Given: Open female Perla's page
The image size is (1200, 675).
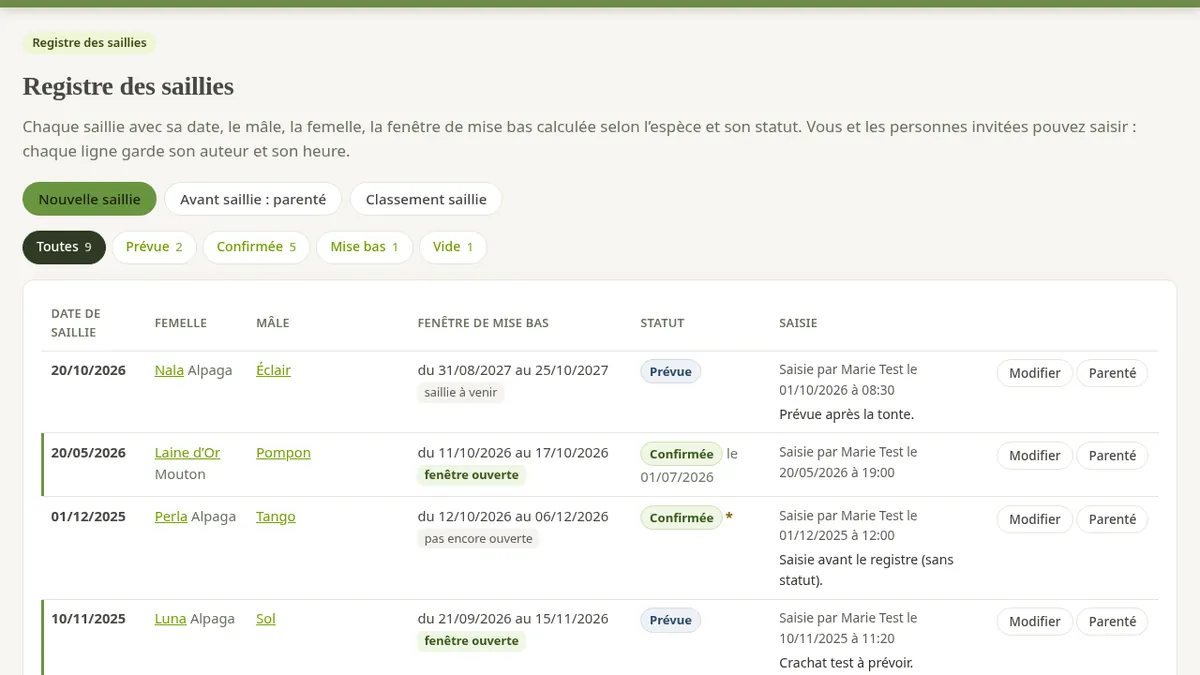Looking at the screenshot, I should (x=171, y=517).
